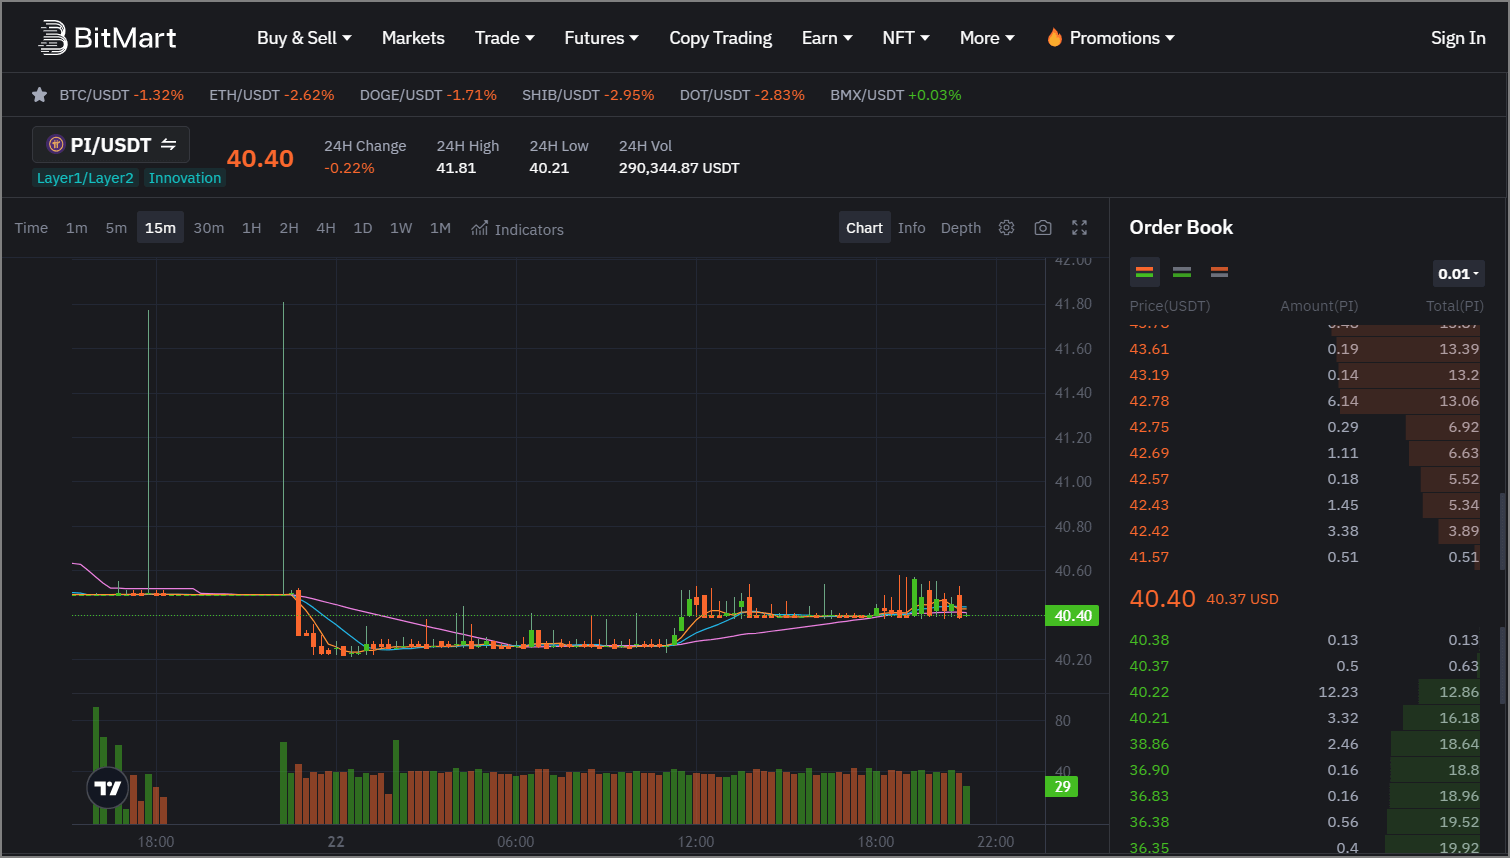Select ask price 42.42 in order book
This screenshot has height=858, width=1510.
pyautogui.click(x=1149, y=531)
